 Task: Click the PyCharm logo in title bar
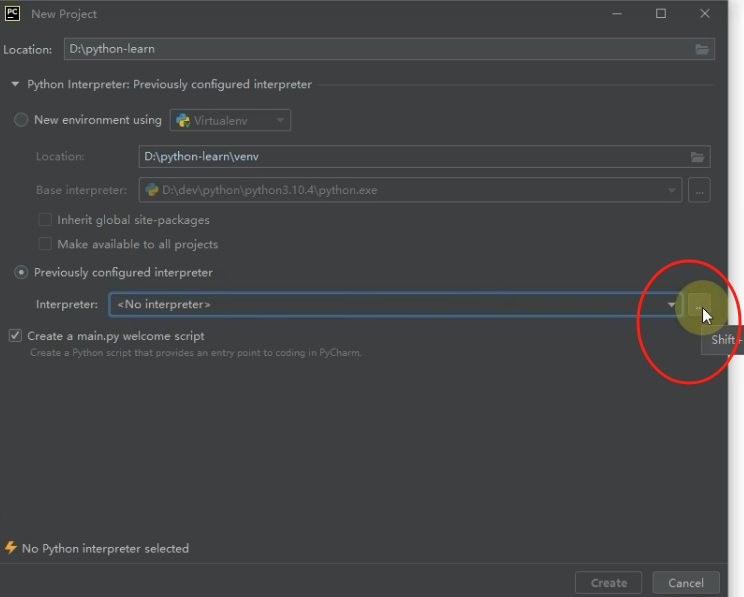12,13
